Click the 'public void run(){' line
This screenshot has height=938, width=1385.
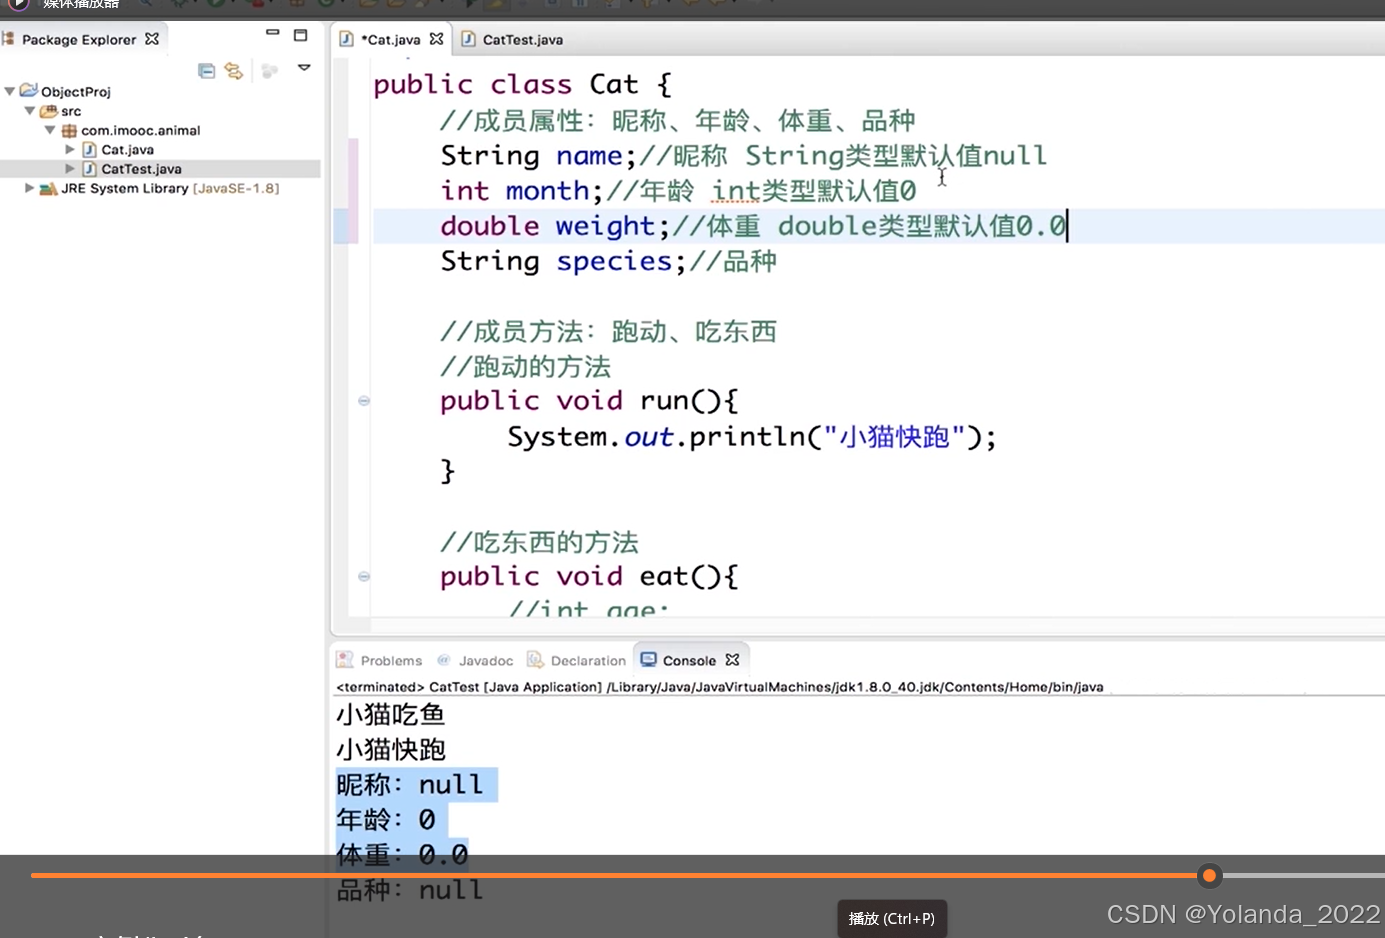coord(589,401)
